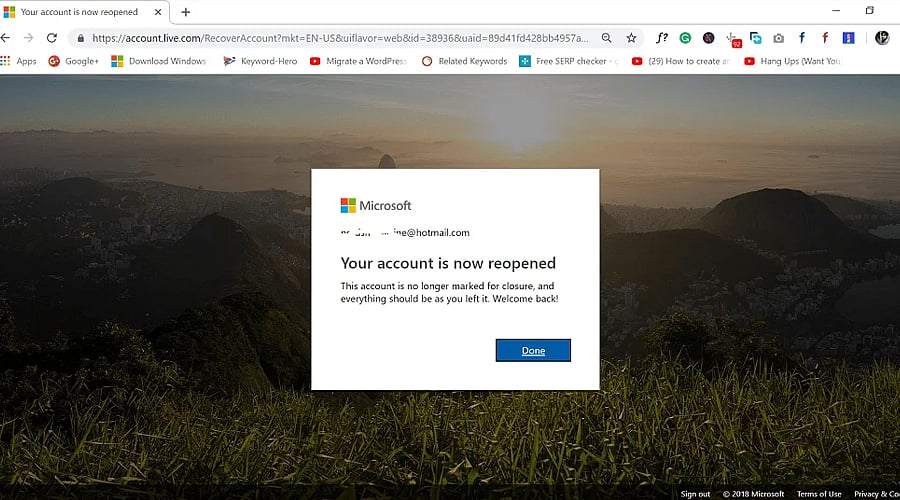Open the zoom magnifier icon in address bar

[x=606, y=38]
